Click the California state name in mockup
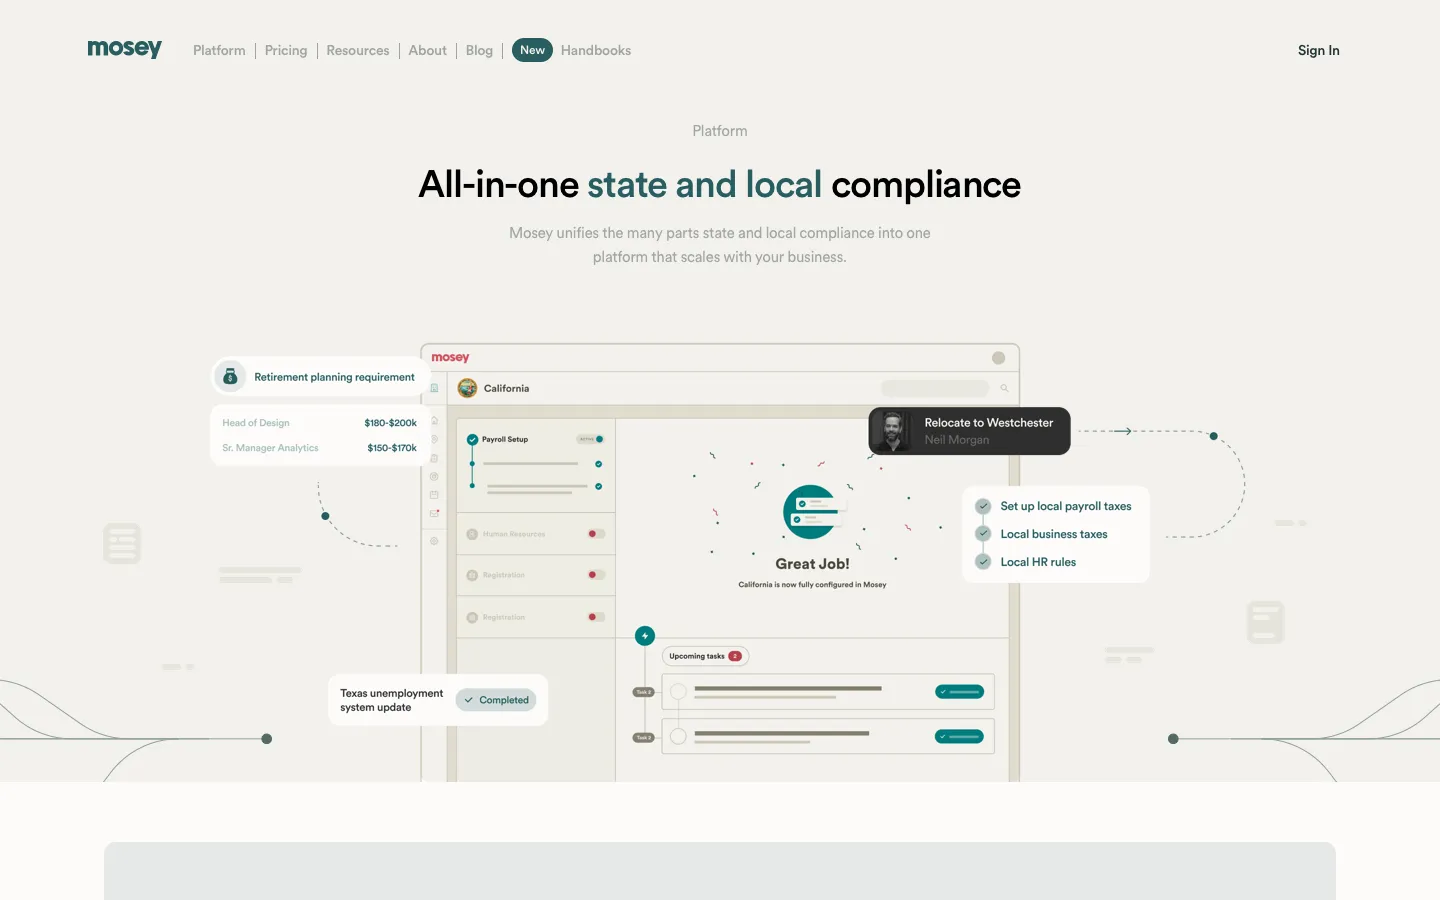Image resolution: width=1440 pixels, height=900 pixels. click(x=507, y=388)
